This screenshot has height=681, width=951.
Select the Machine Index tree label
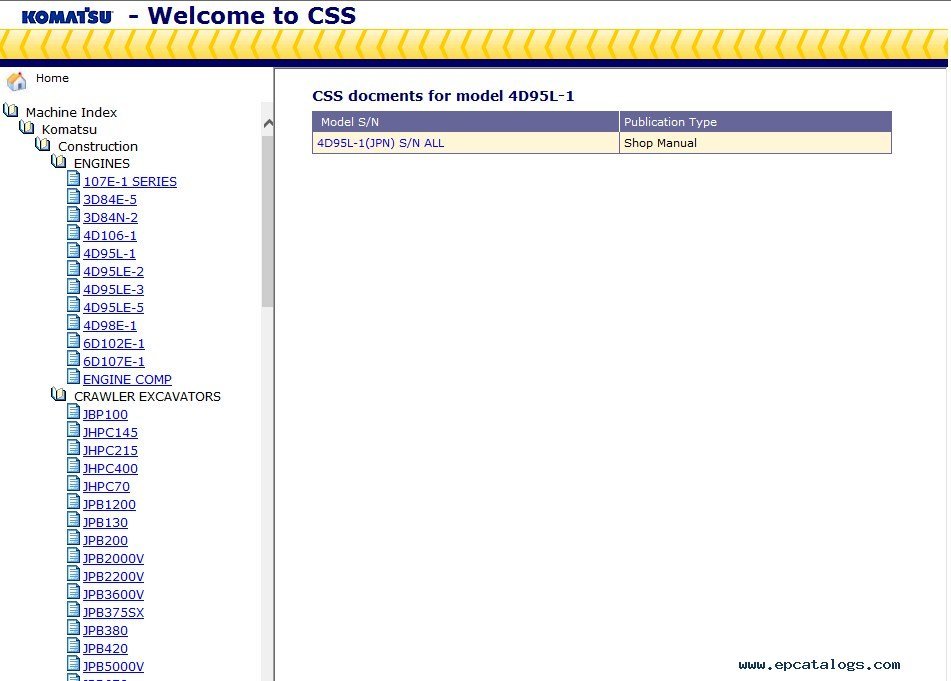point(72,112)
